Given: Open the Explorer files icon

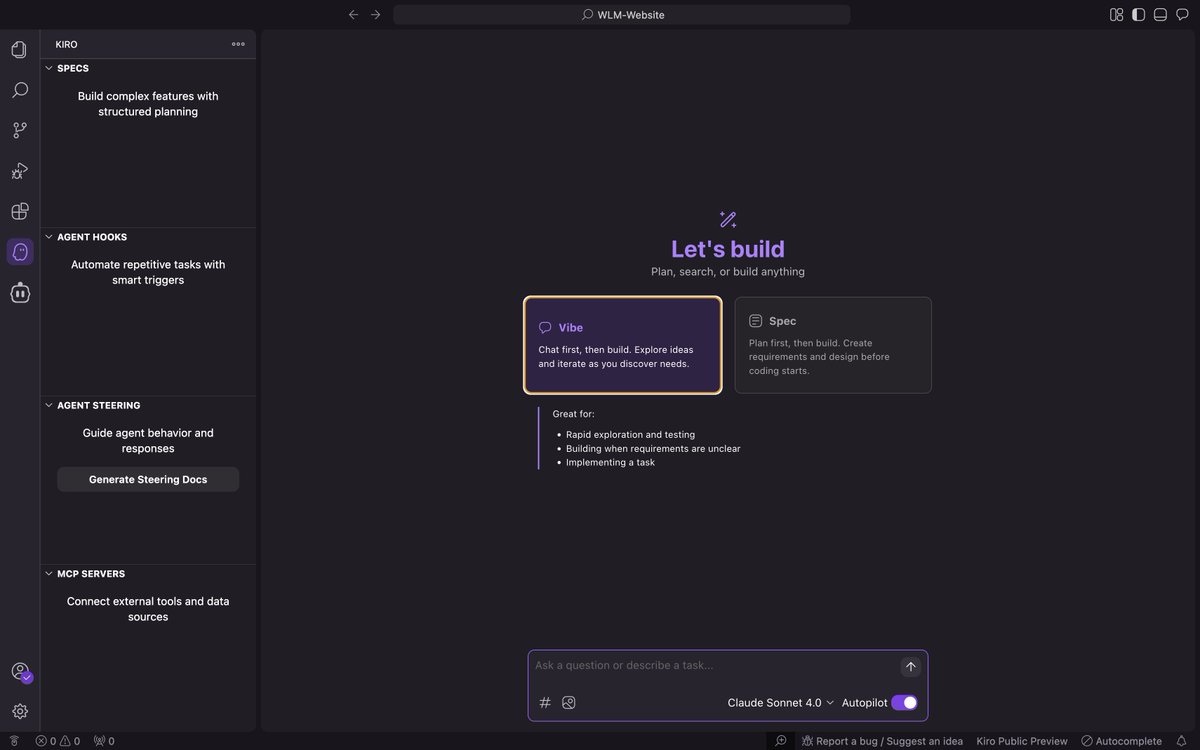Looking at the screenshot, I should point(19,49).
